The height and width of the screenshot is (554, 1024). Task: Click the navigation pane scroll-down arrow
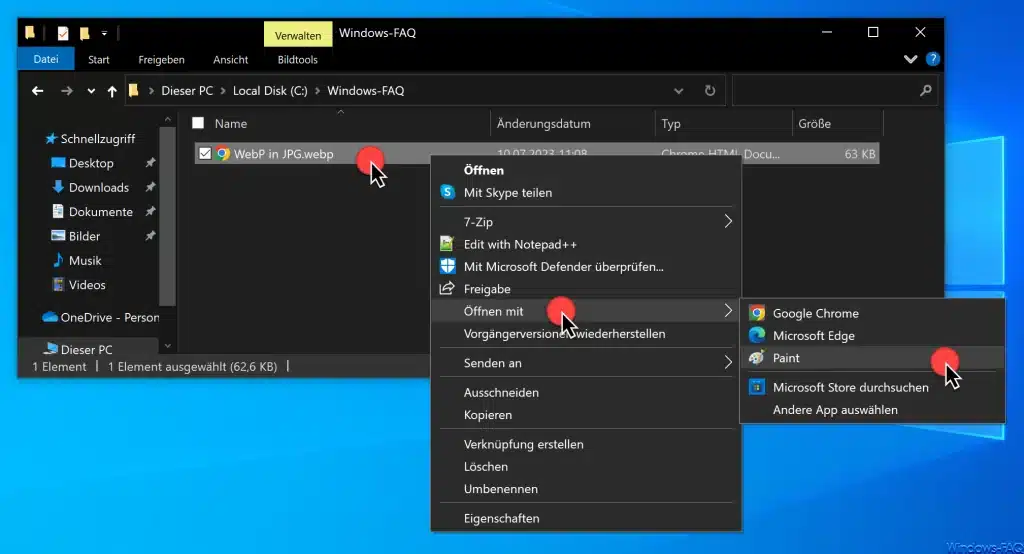click(168, 346)
